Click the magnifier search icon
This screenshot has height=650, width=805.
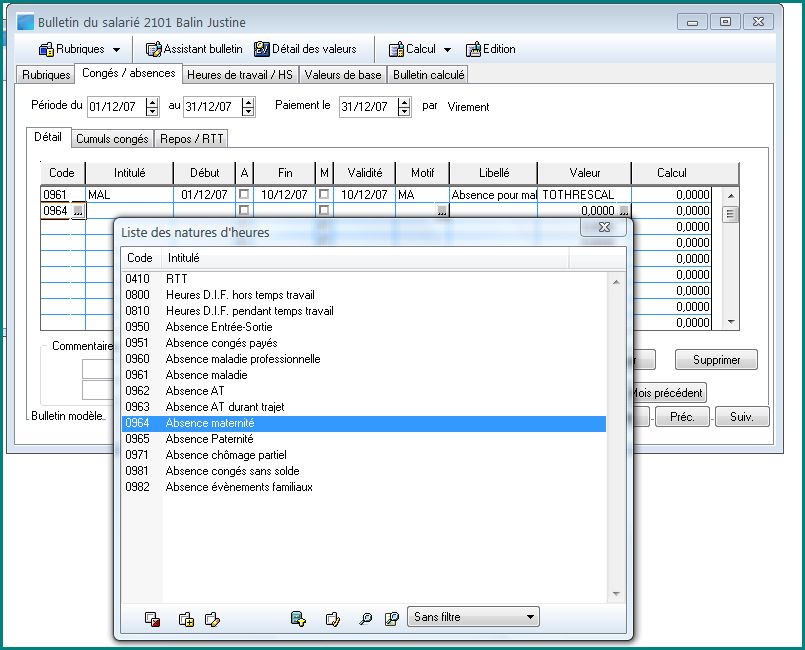pos(366,619)
